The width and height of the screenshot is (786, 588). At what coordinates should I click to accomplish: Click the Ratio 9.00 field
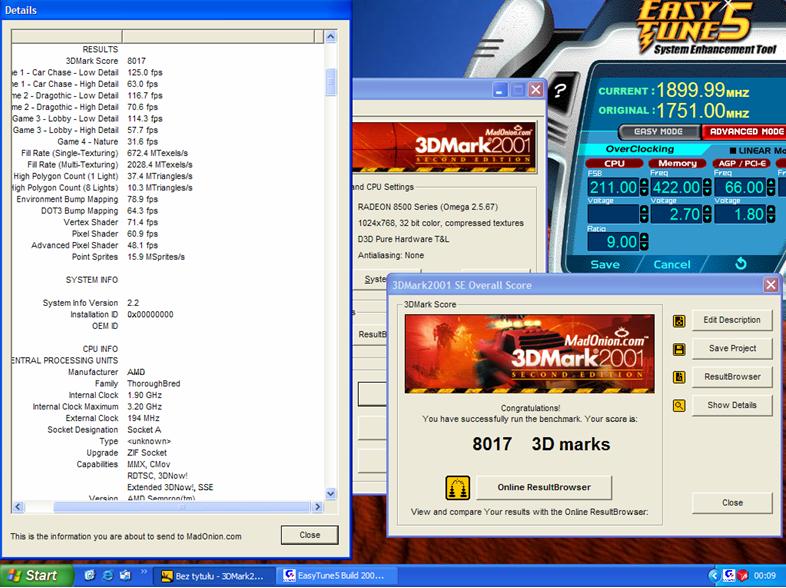(613, 242)
